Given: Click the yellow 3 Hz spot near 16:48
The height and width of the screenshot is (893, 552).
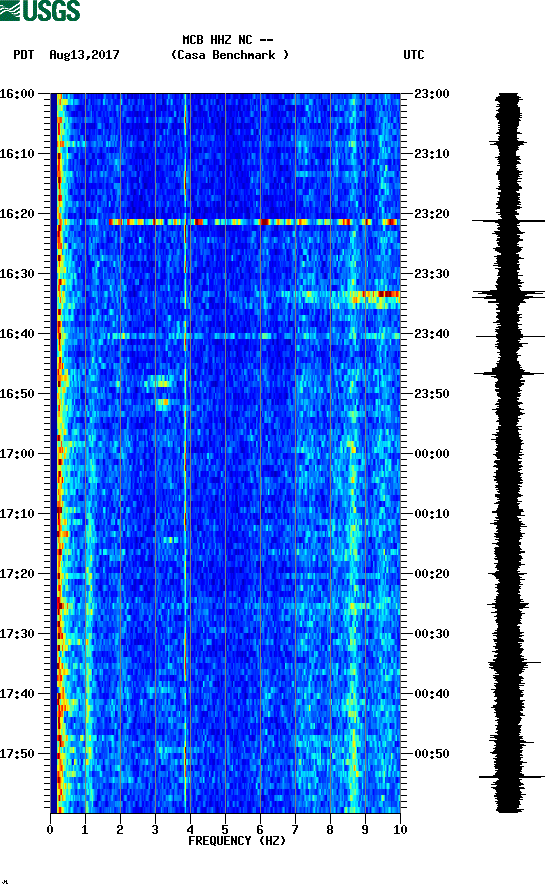Looking at the screenshot, I should (x=163, y=384).
